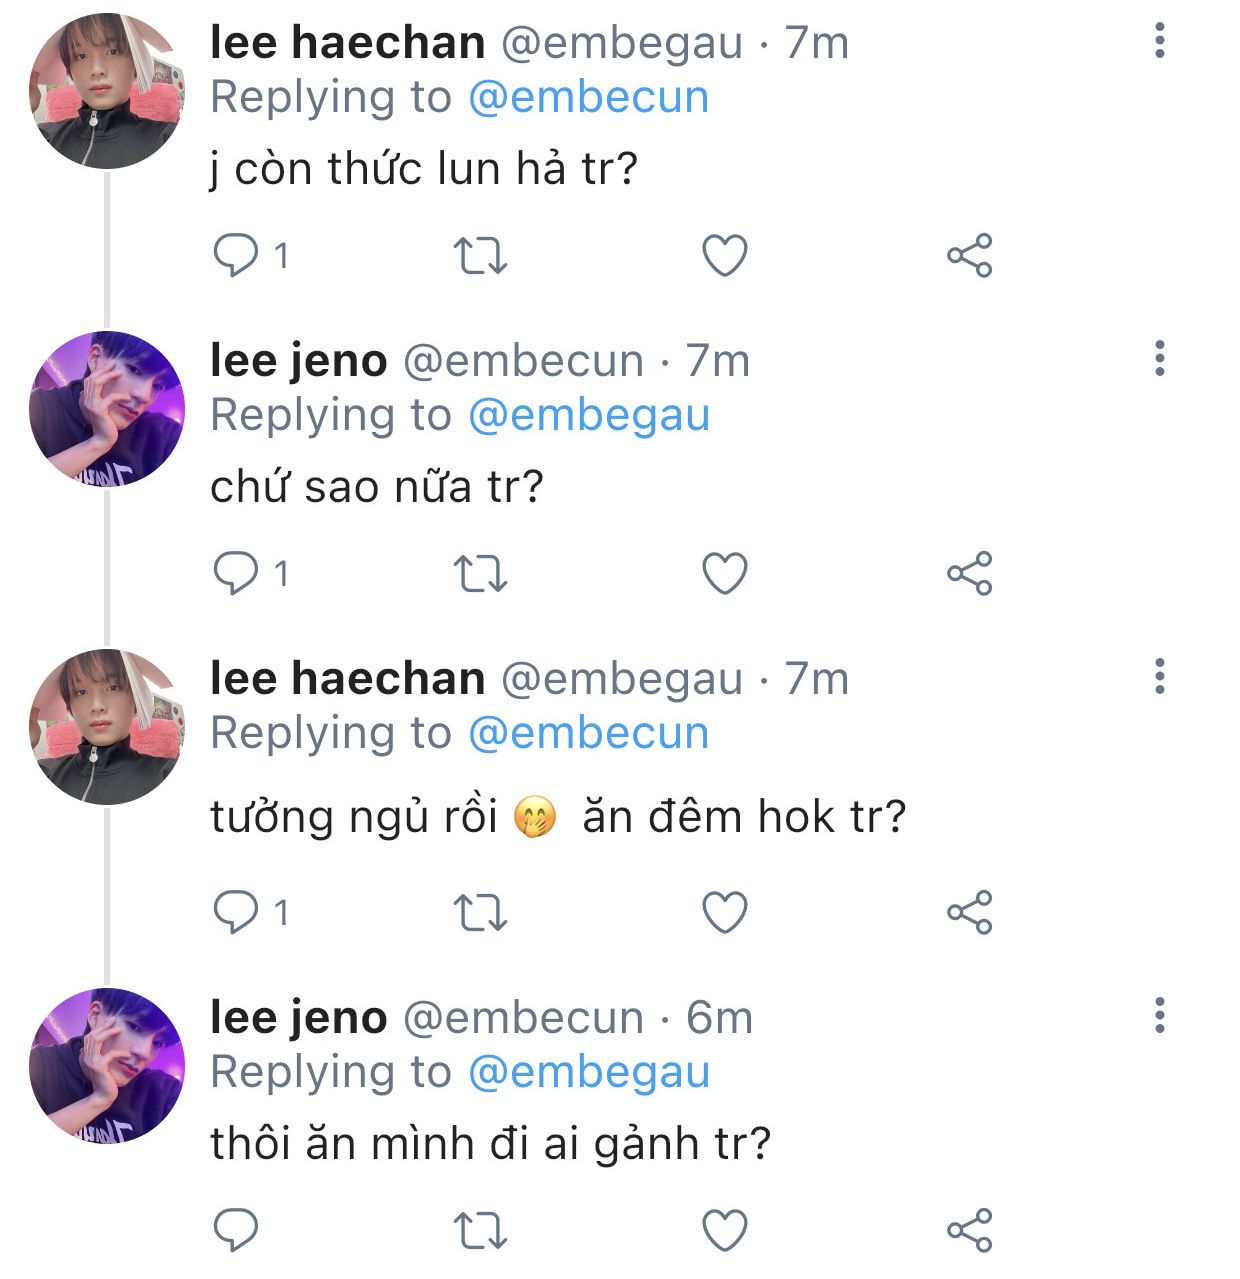Retweet the "j còn thức lun hả tr?" tweet
This screenshot has width=1240, height=1279.
coord(481,256)
